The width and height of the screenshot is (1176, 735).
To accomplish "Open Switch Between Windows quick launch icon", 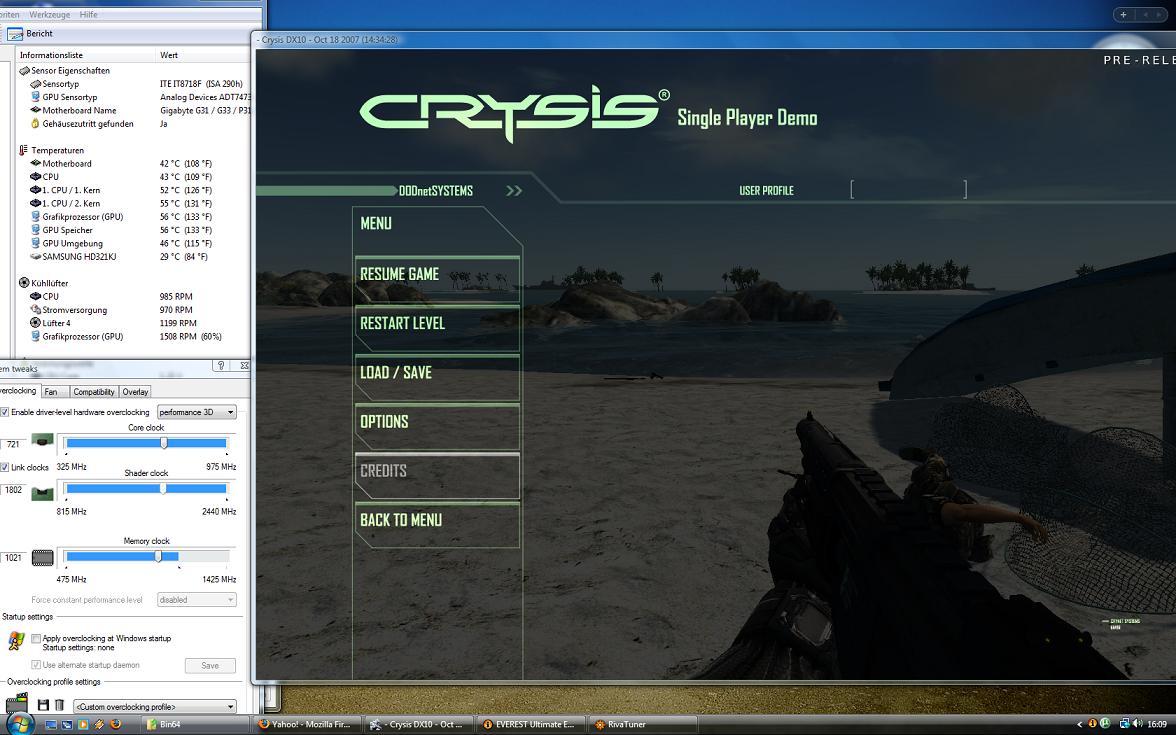I will pos(67,724).
